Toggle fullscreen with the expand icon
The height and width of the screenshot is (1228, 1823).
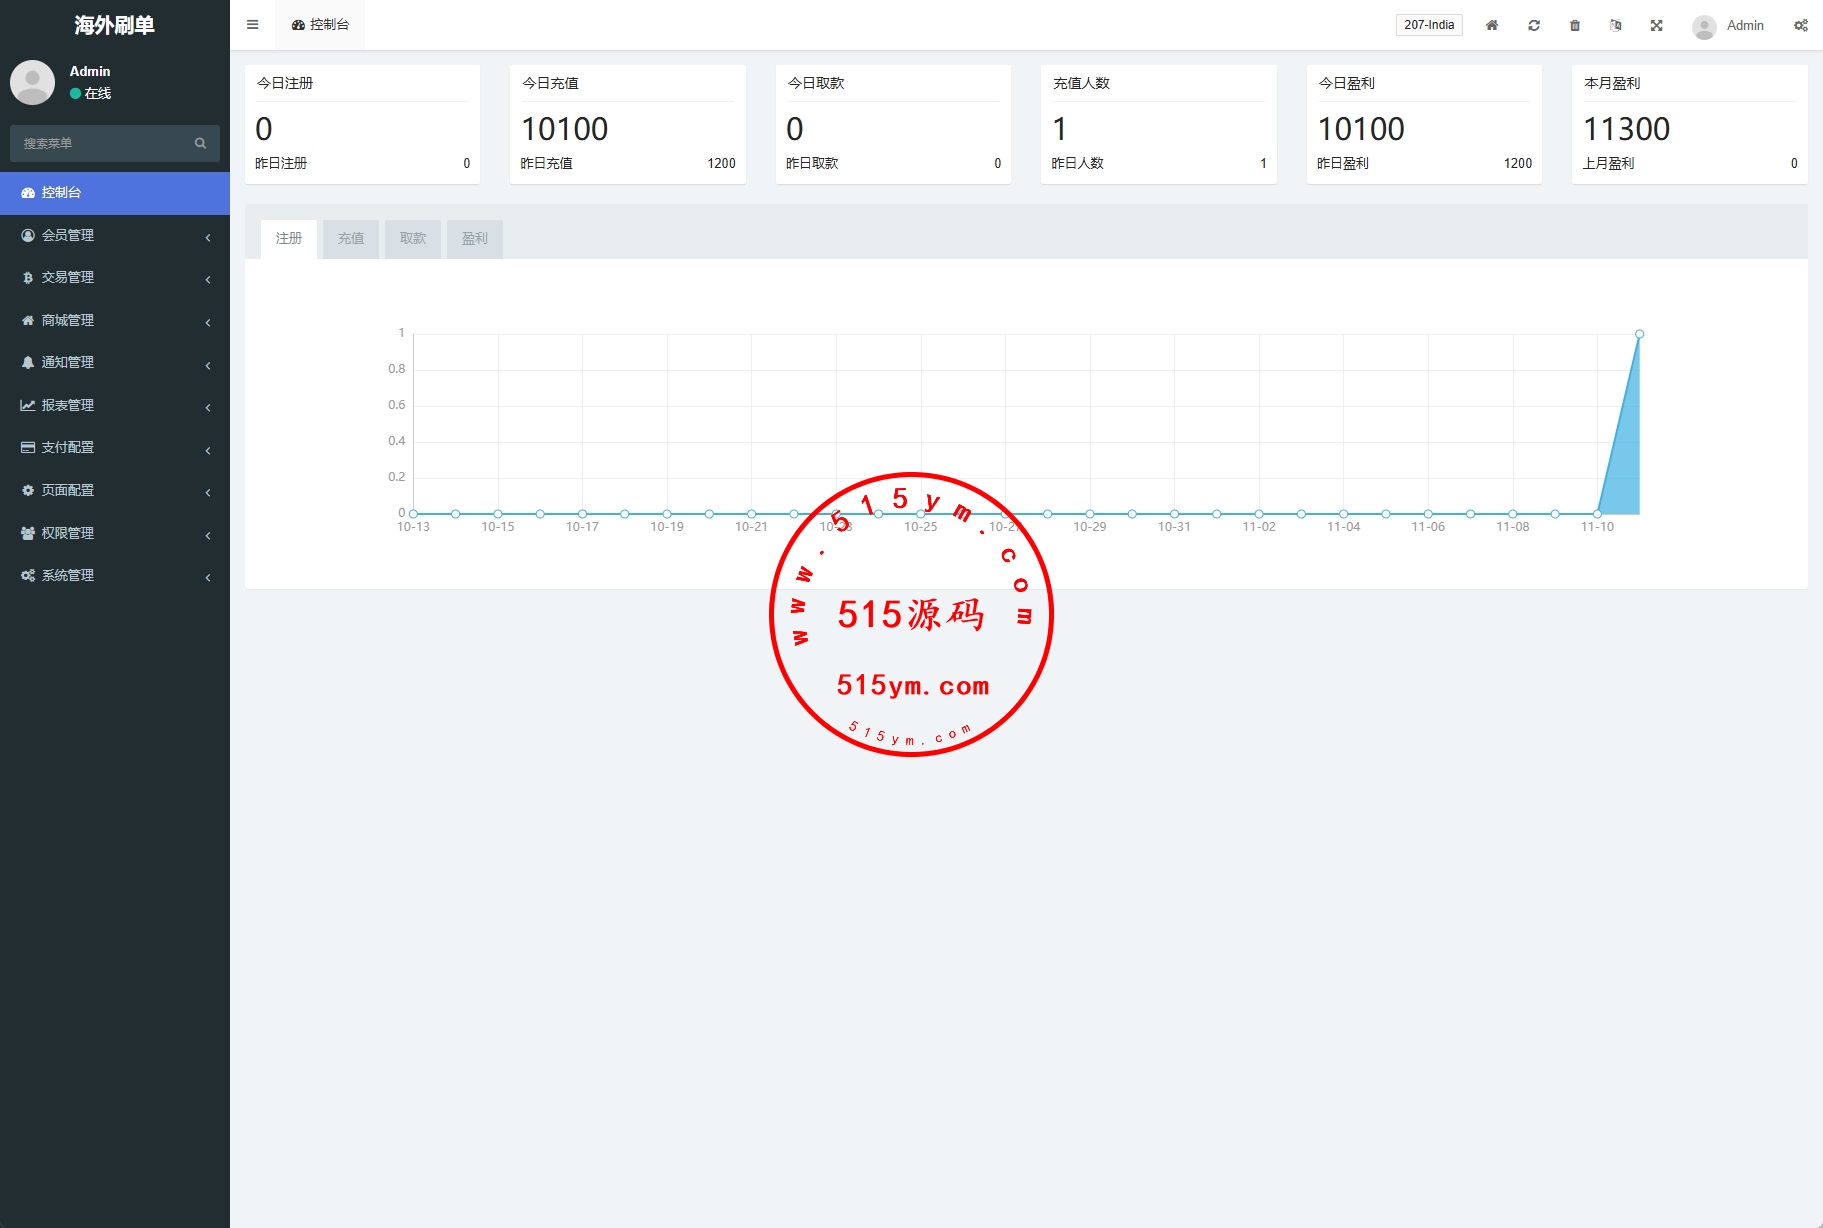[x=1656, y=25]
